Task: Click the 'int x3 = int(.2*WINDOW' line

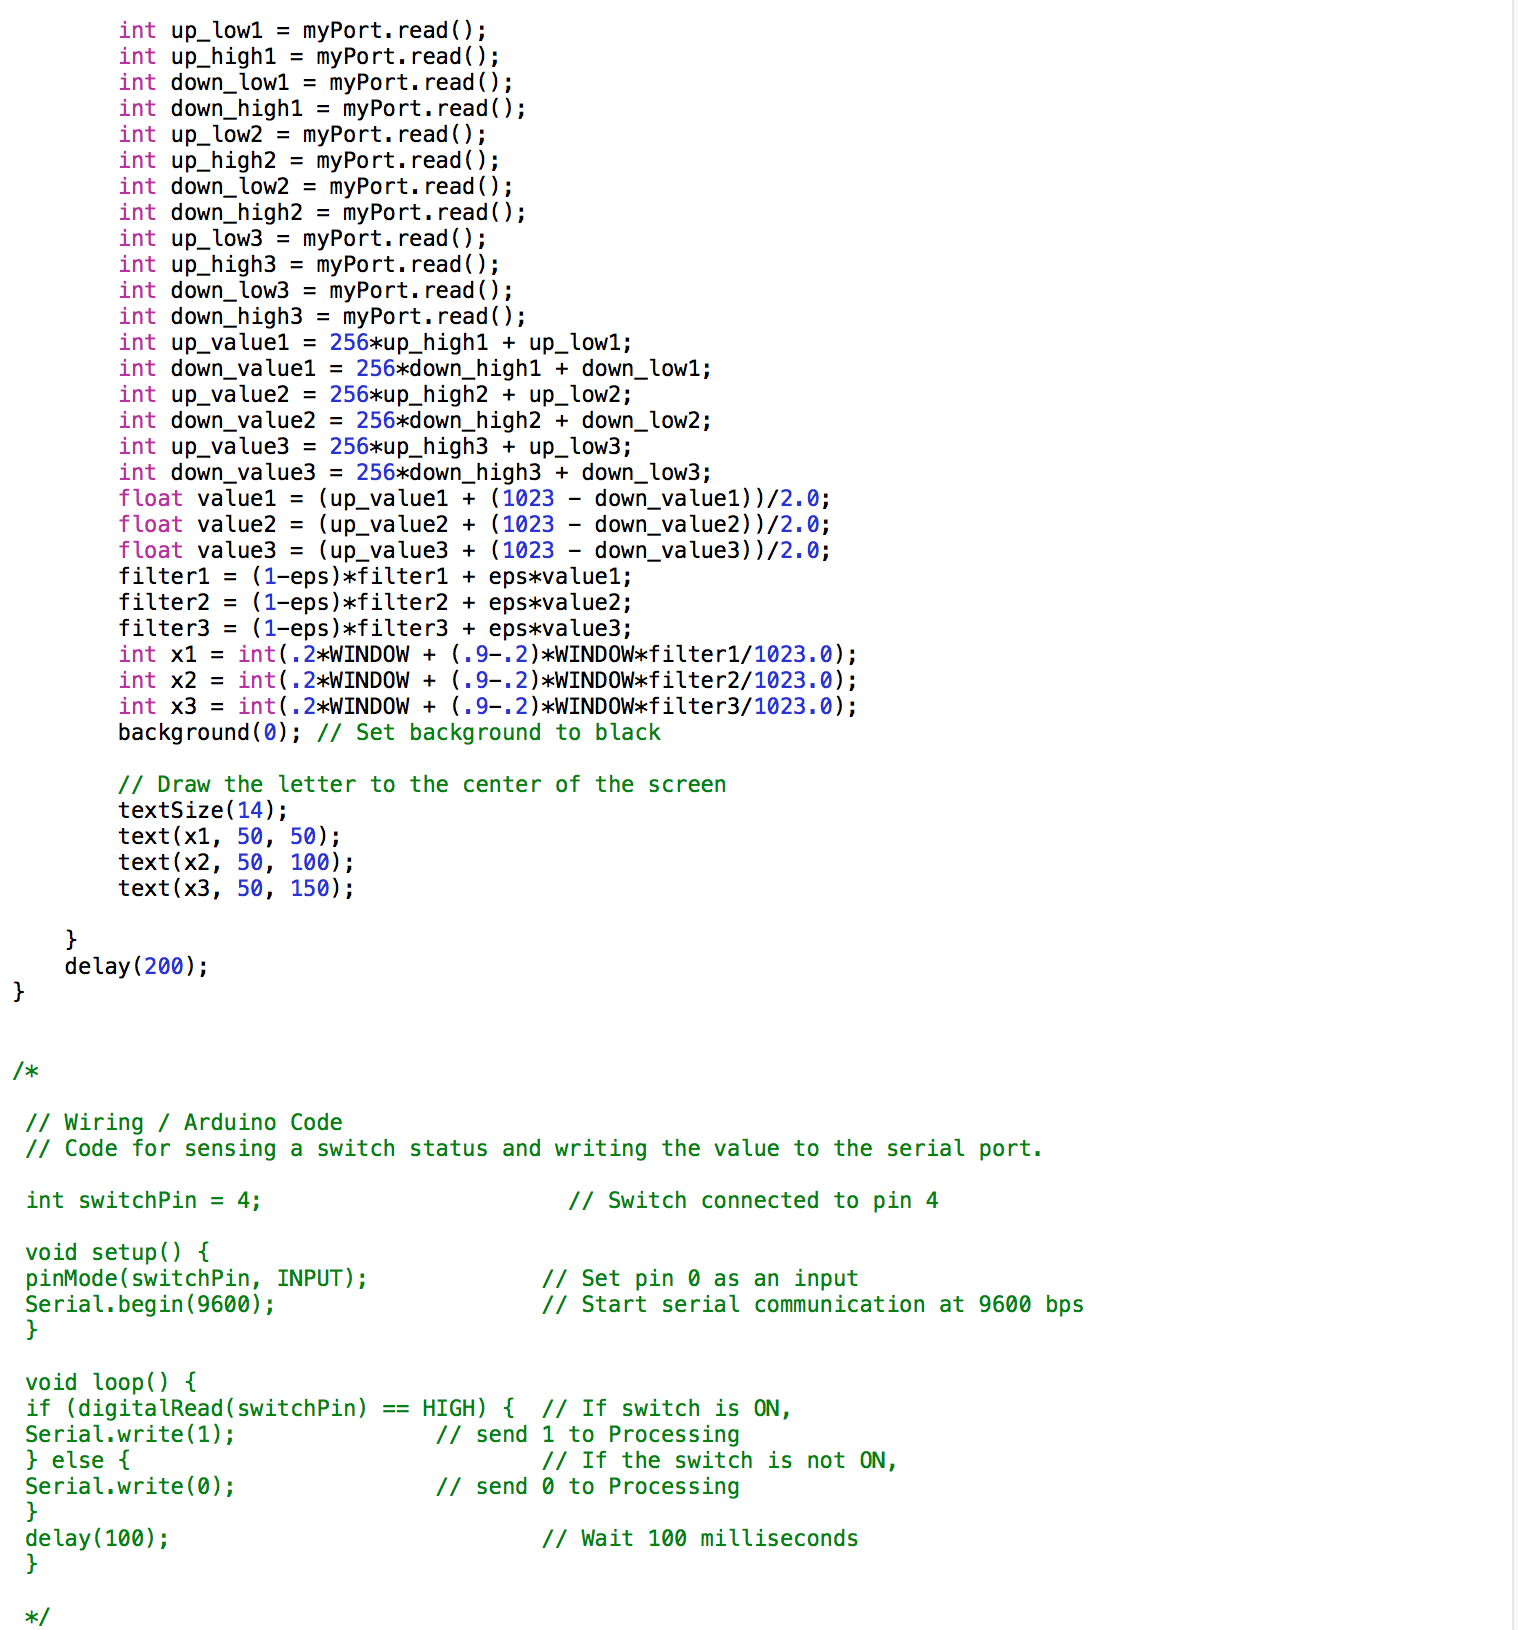Action: tap(488, 707)
